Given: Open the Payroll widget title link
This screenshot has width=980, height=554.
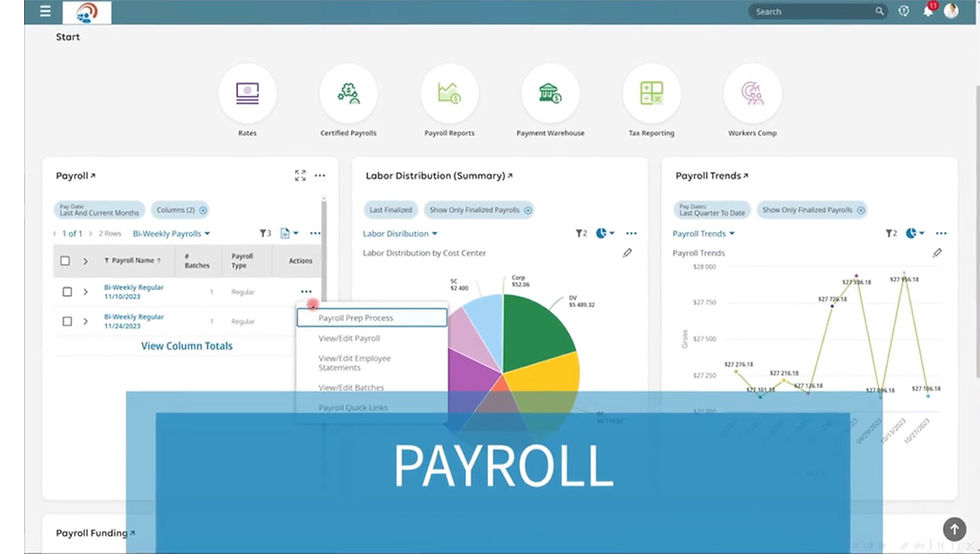Looking at the screenshot, I should click(x=76, y=176).
